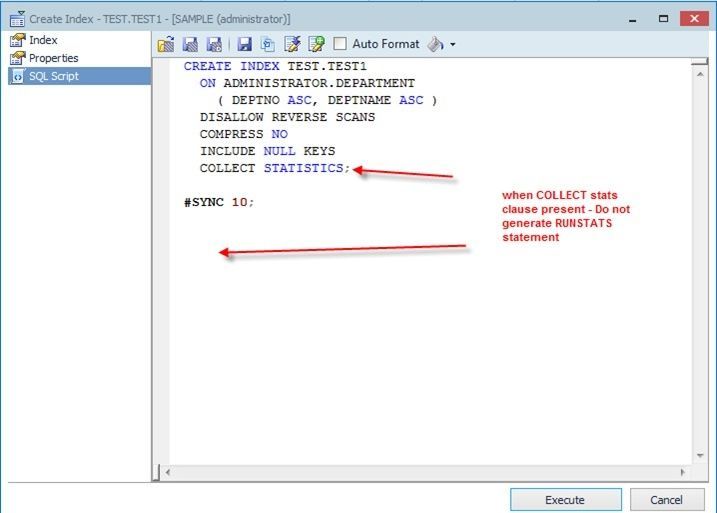Click the edit script icon with green plus
The height and width of the screenshot is (513, 717).
point(316,44)
